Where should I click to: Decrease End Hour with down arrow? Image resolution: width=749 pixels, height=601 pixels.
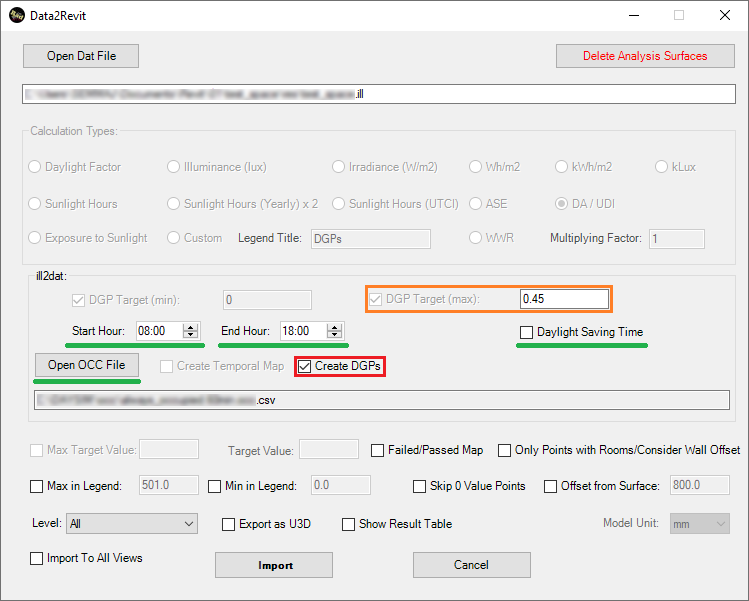coord(334,335)
